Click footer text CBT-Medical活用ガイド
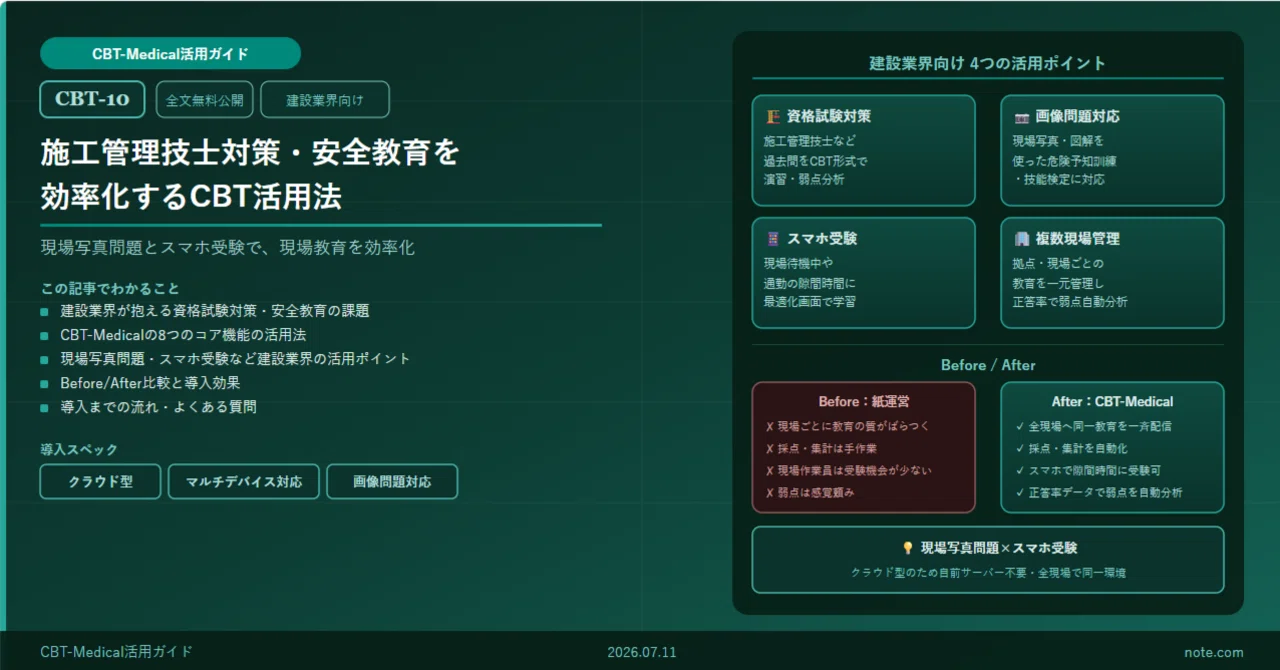 tap(116, 652)
